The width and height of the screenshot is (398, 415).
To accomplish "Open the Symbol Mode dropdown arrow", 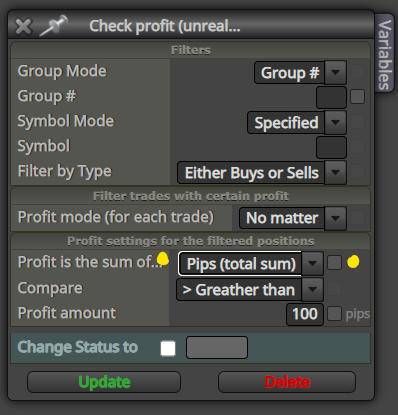I will point(336,122).
